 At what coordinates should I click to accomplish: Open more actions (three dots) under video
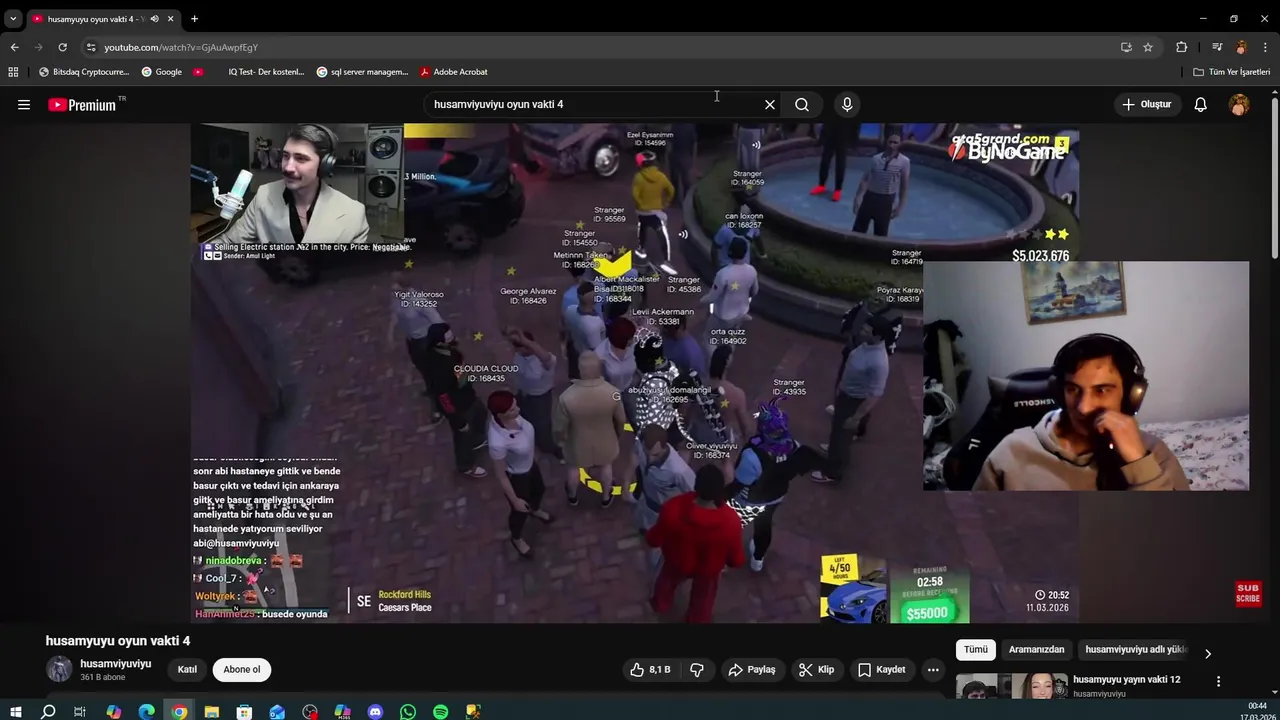pos(933,670)
